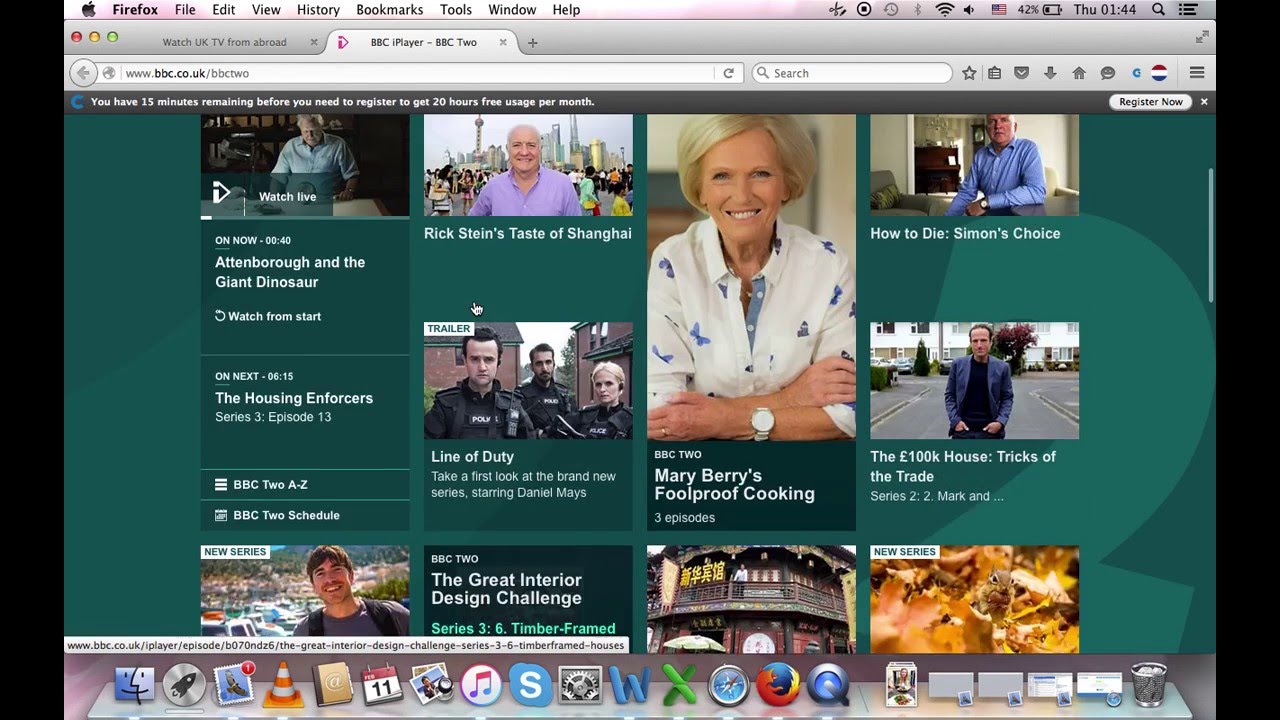1280x720 pixels.
Task: Open The £100k House: Tricks of the Trade
Action: click(962, 466)
